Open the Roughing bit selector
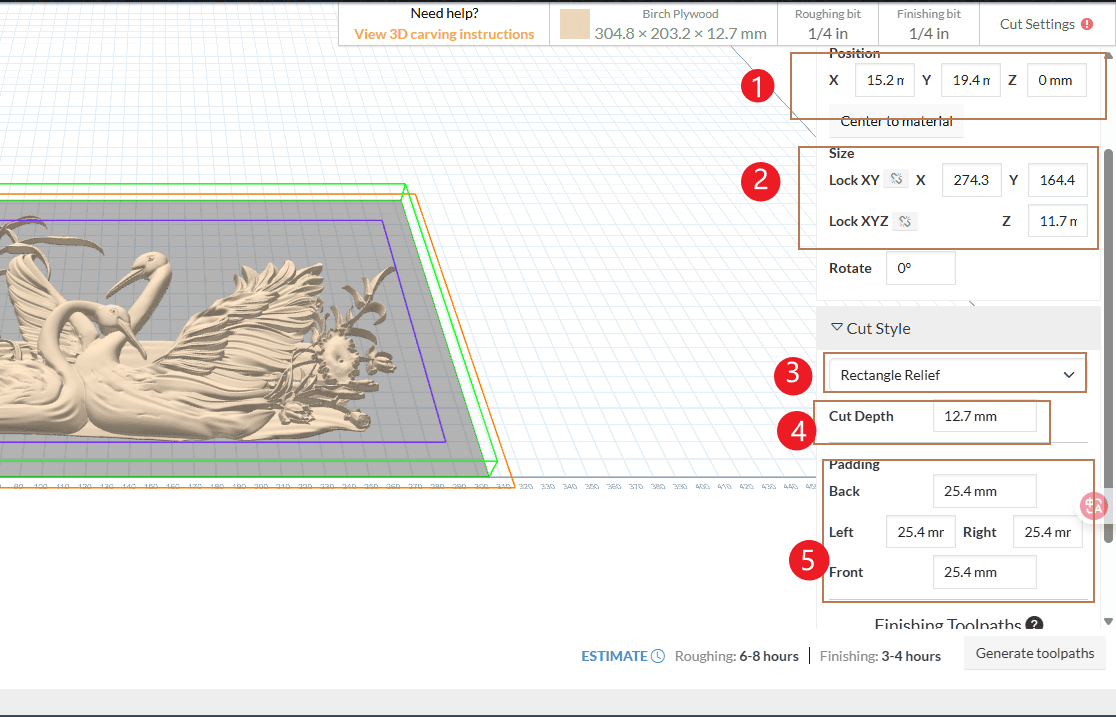 pyautogui.click(x=828, y=24)
